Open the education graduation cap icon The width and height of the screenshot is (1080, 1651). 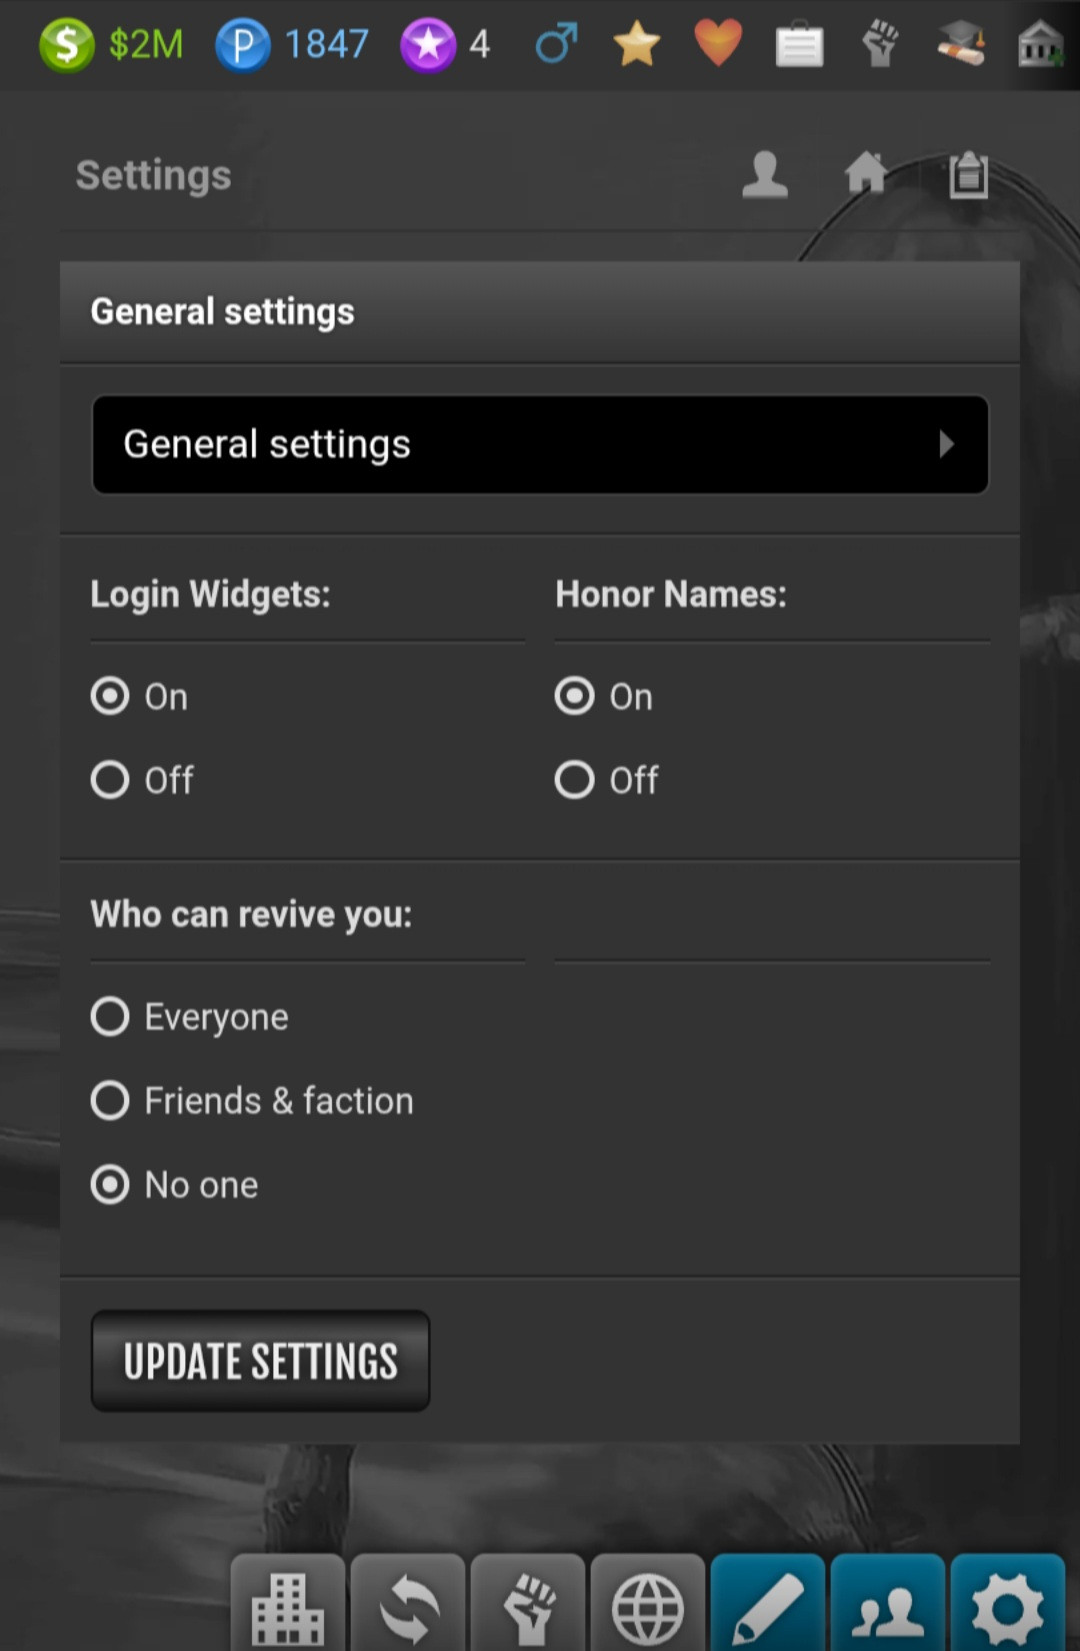tap(960, 44)
